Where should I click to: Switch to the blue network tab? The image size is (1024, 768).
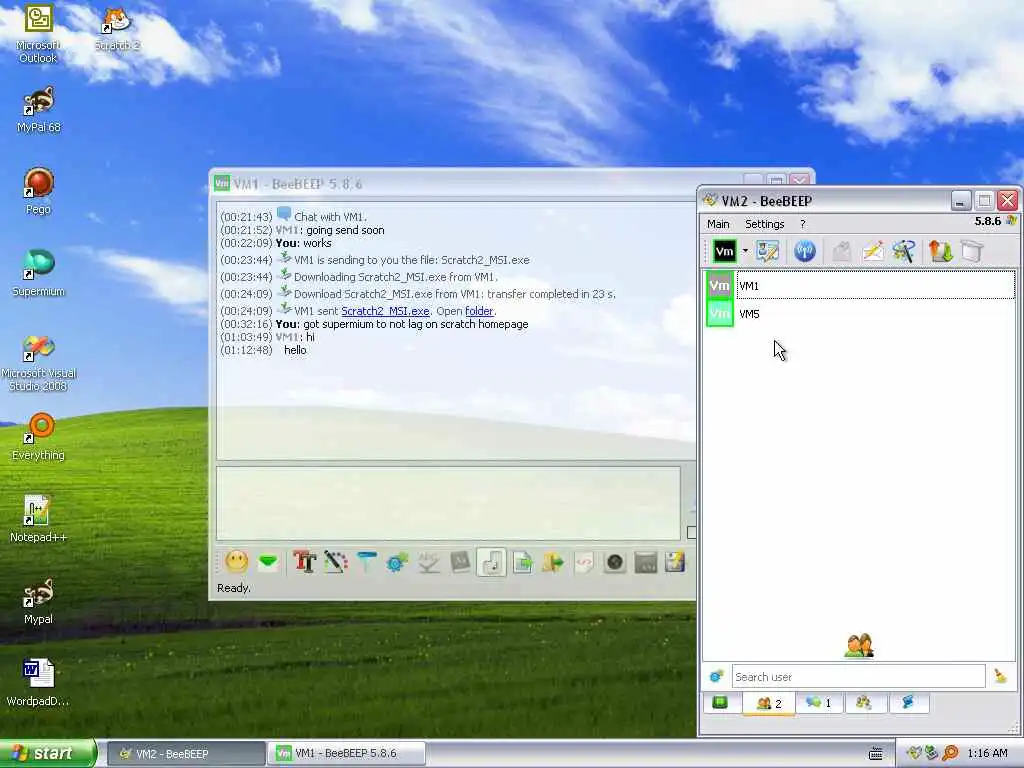[908, 703]
